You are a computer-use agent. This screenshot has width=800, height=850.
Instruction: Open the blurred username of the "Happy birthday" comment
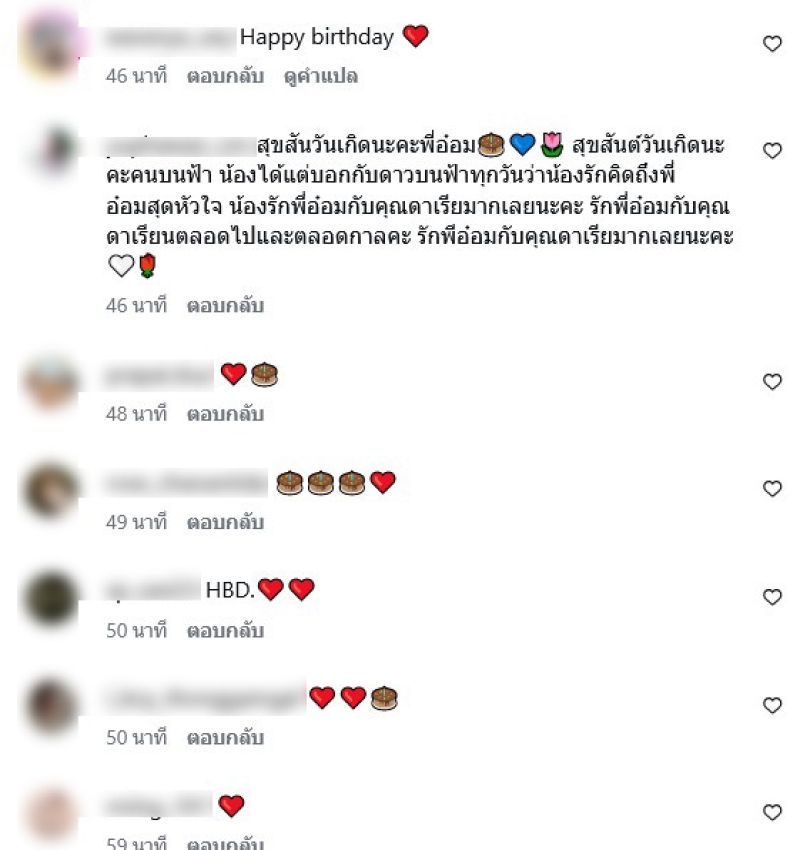[169, 39]
